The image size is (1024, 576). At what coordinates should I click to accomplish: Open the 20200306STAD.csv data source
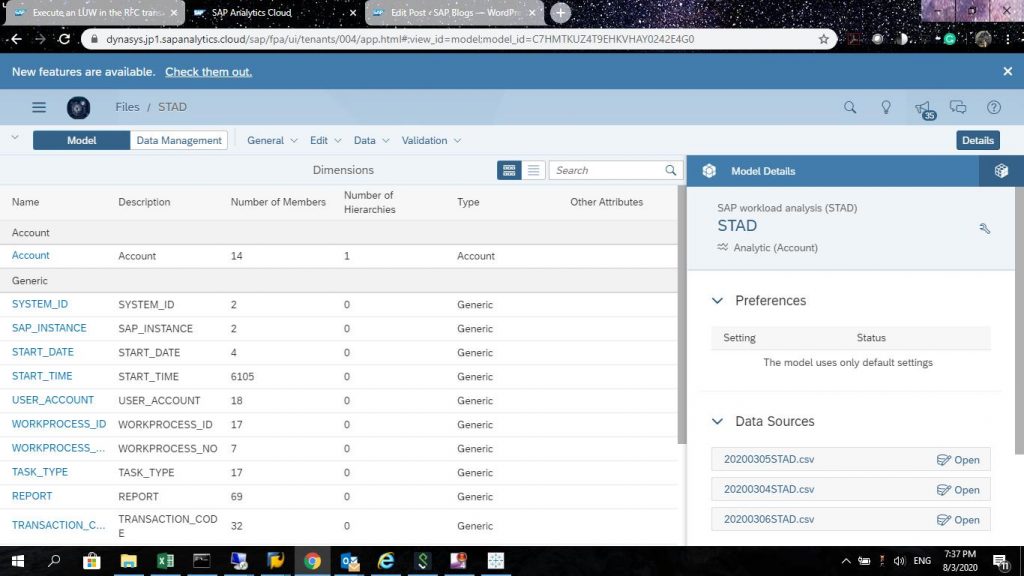[x=958, y=520]
